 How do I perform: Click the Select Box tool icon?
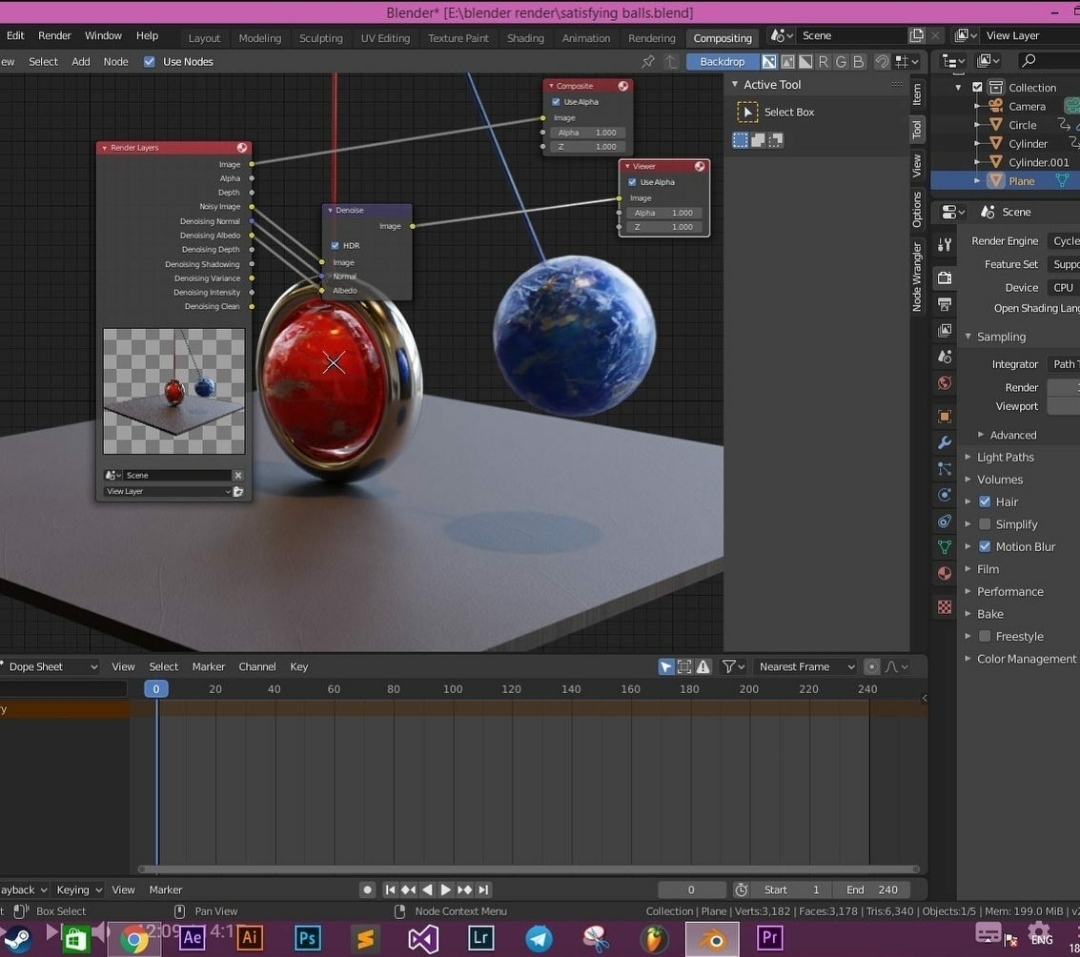pyautogui.click(x=747, y=112)
